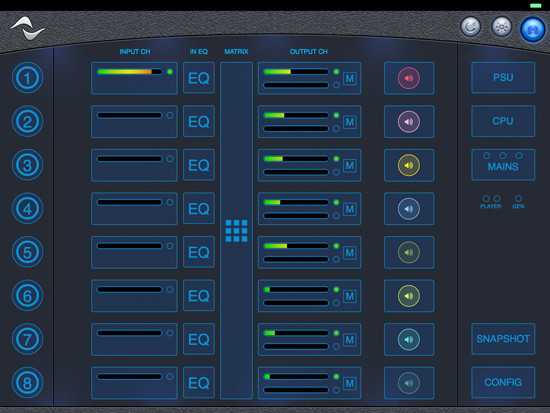
Task: Toggle the M mute on output 2
Action: click(x=350, y=122)
